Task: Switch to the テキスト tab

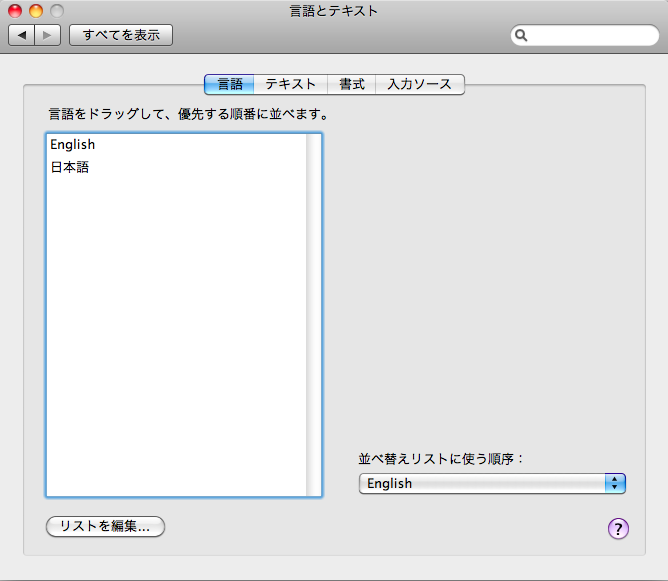Action: pos(290,84)
